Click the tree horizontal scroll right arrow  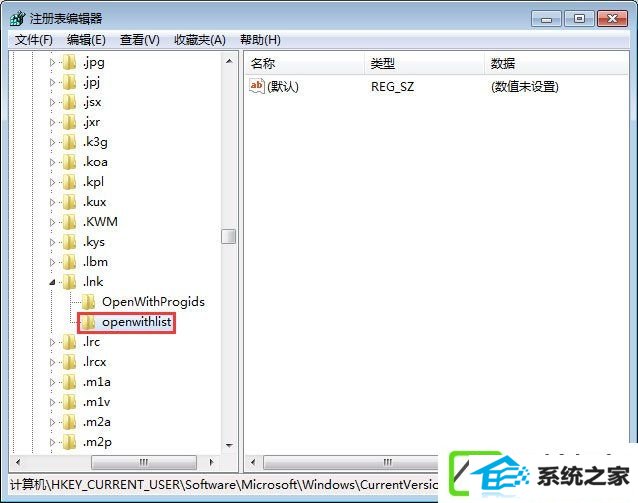pyautogui.click(x=212, y=462)
